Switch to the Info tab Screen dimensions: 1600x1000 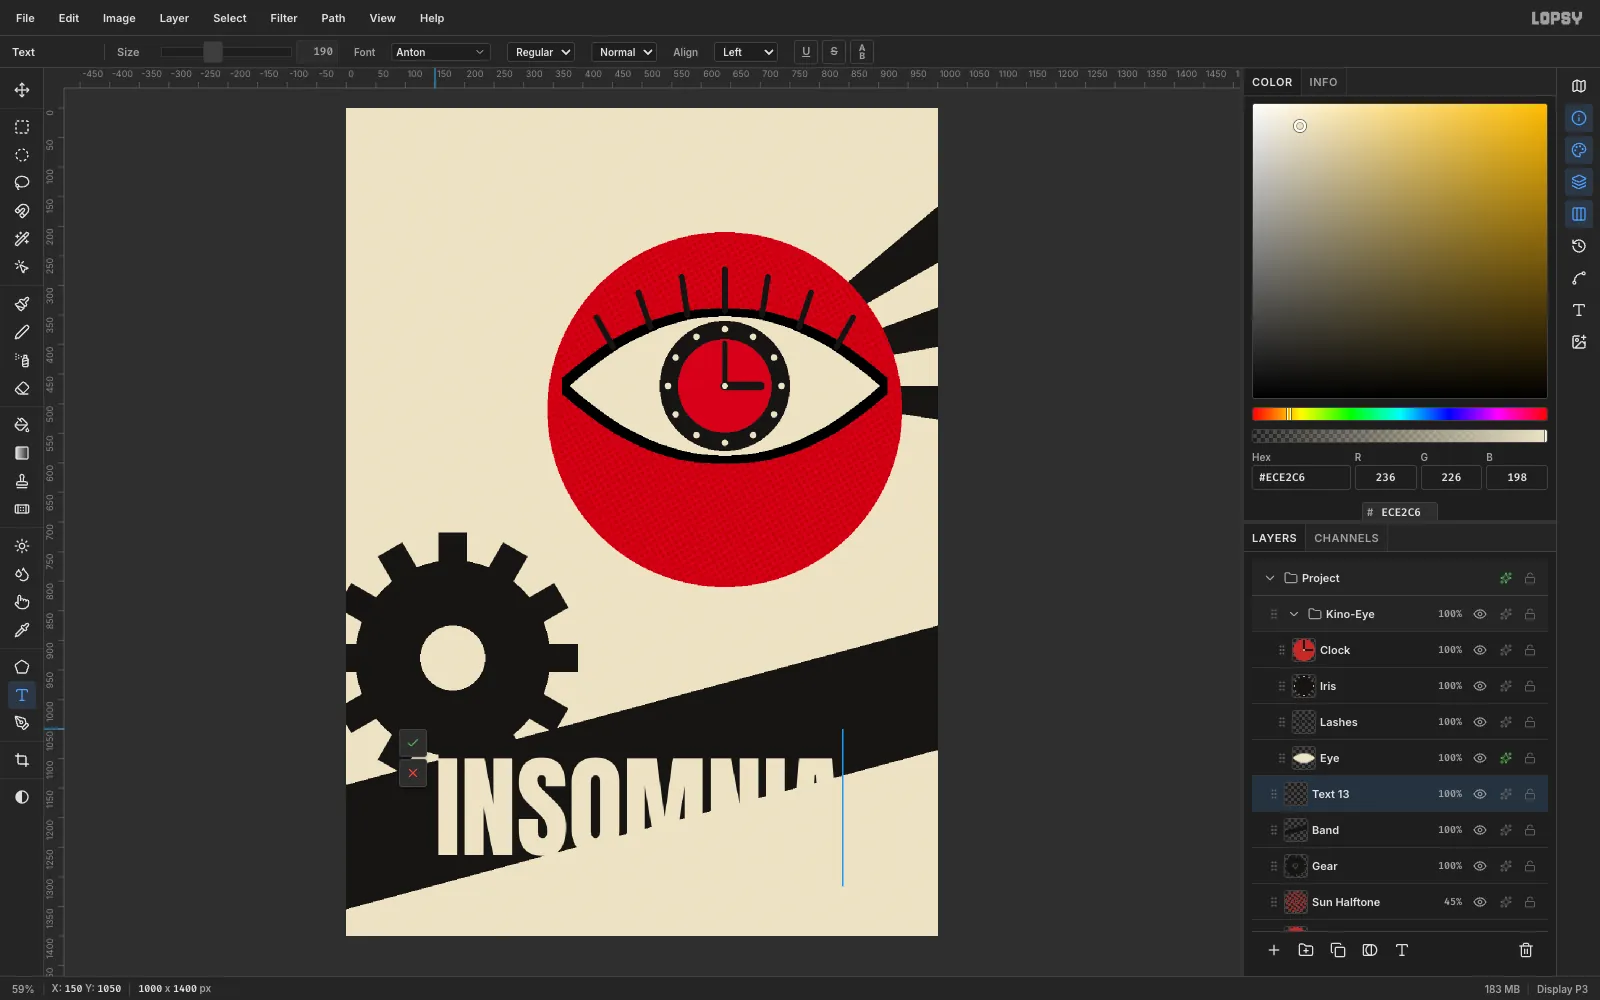click(1323, 82)
